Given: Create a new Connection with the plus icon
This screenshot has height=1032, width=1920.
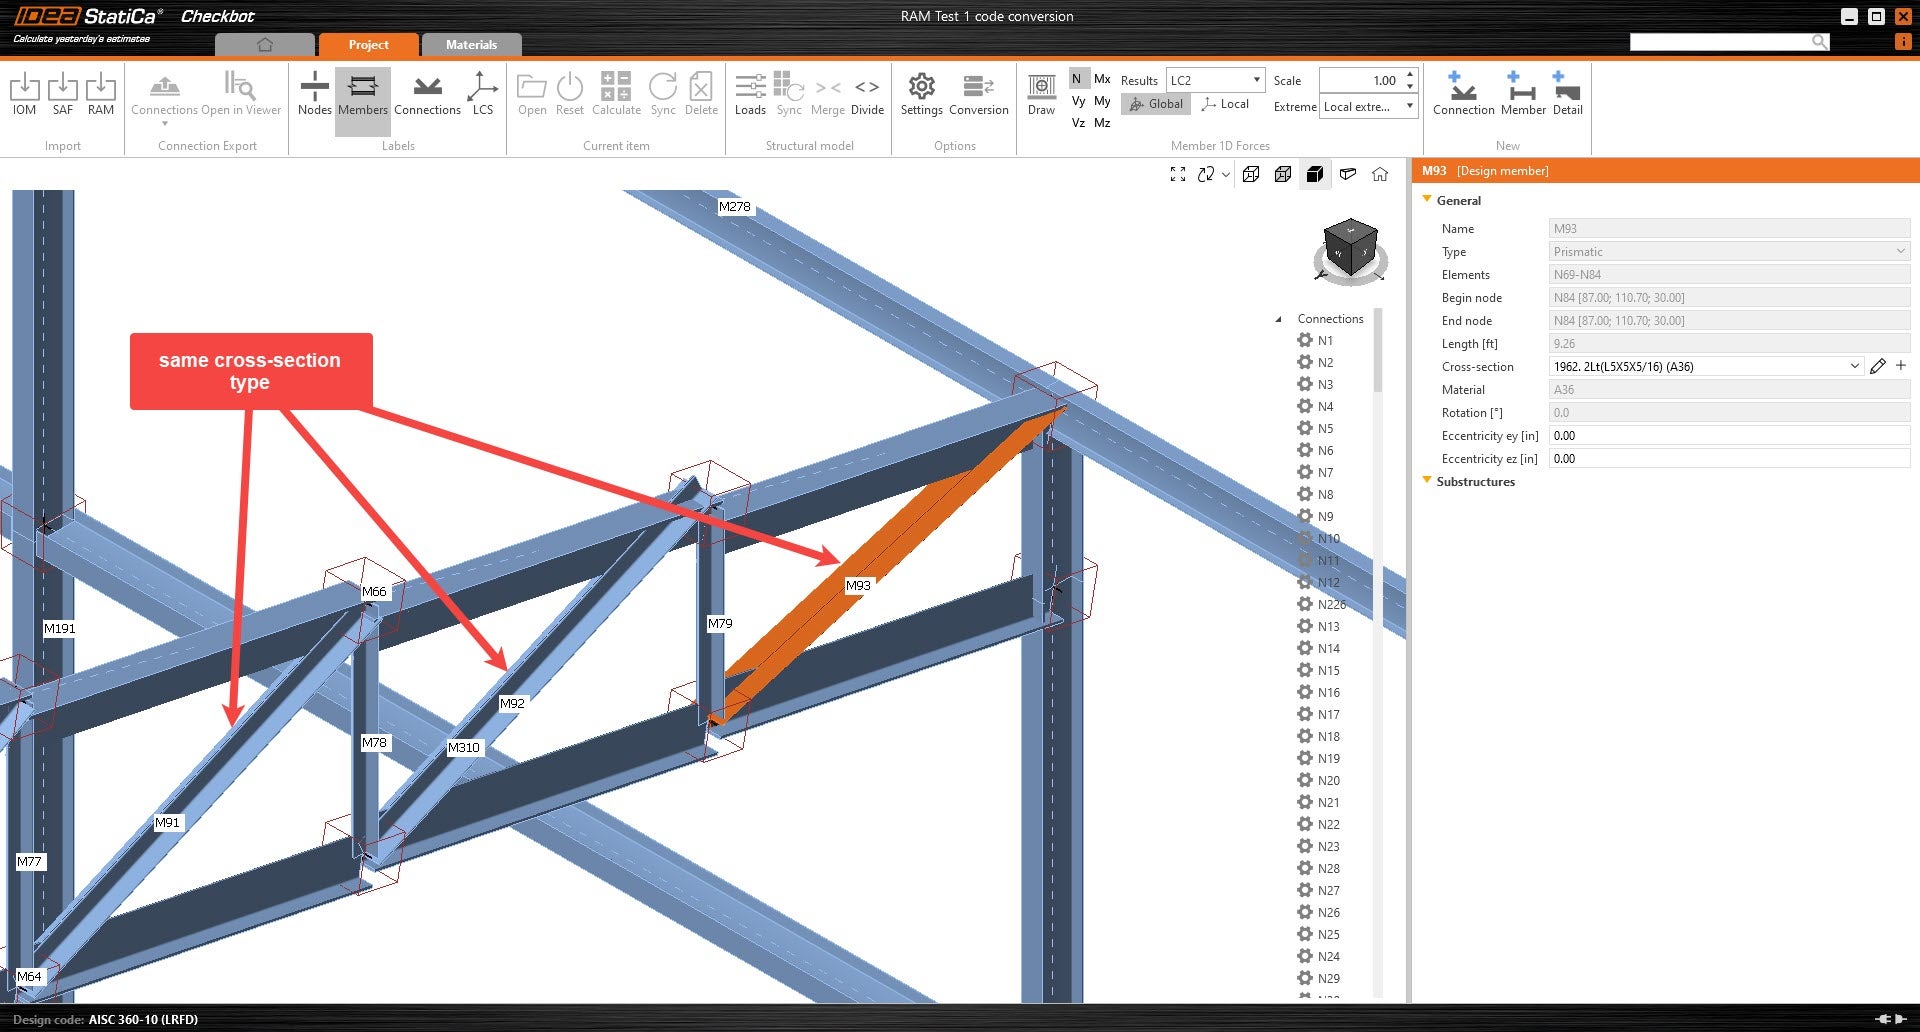Looking at the screenshot, I should [x=1463, y=92].
